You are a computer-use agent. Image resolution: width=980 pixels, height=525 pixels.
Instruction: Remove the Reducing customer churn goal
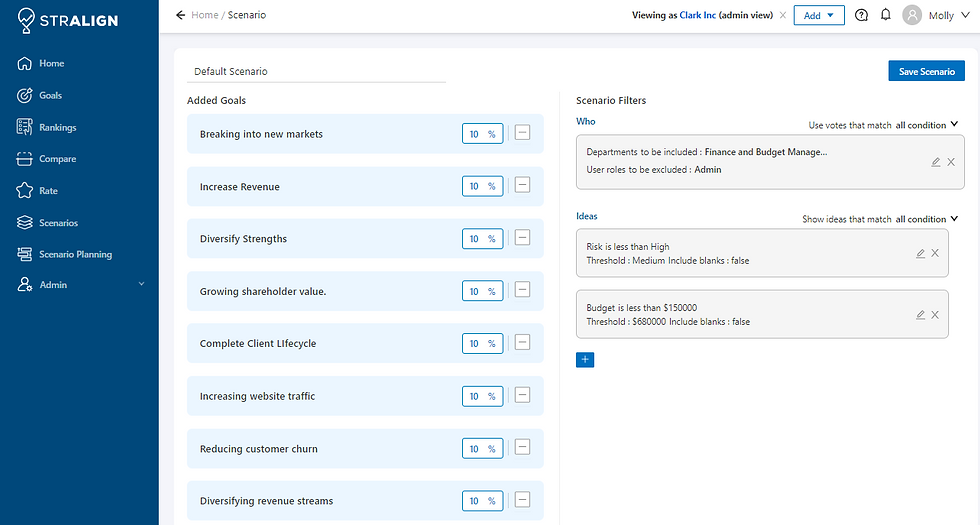(x=522, y=448)
